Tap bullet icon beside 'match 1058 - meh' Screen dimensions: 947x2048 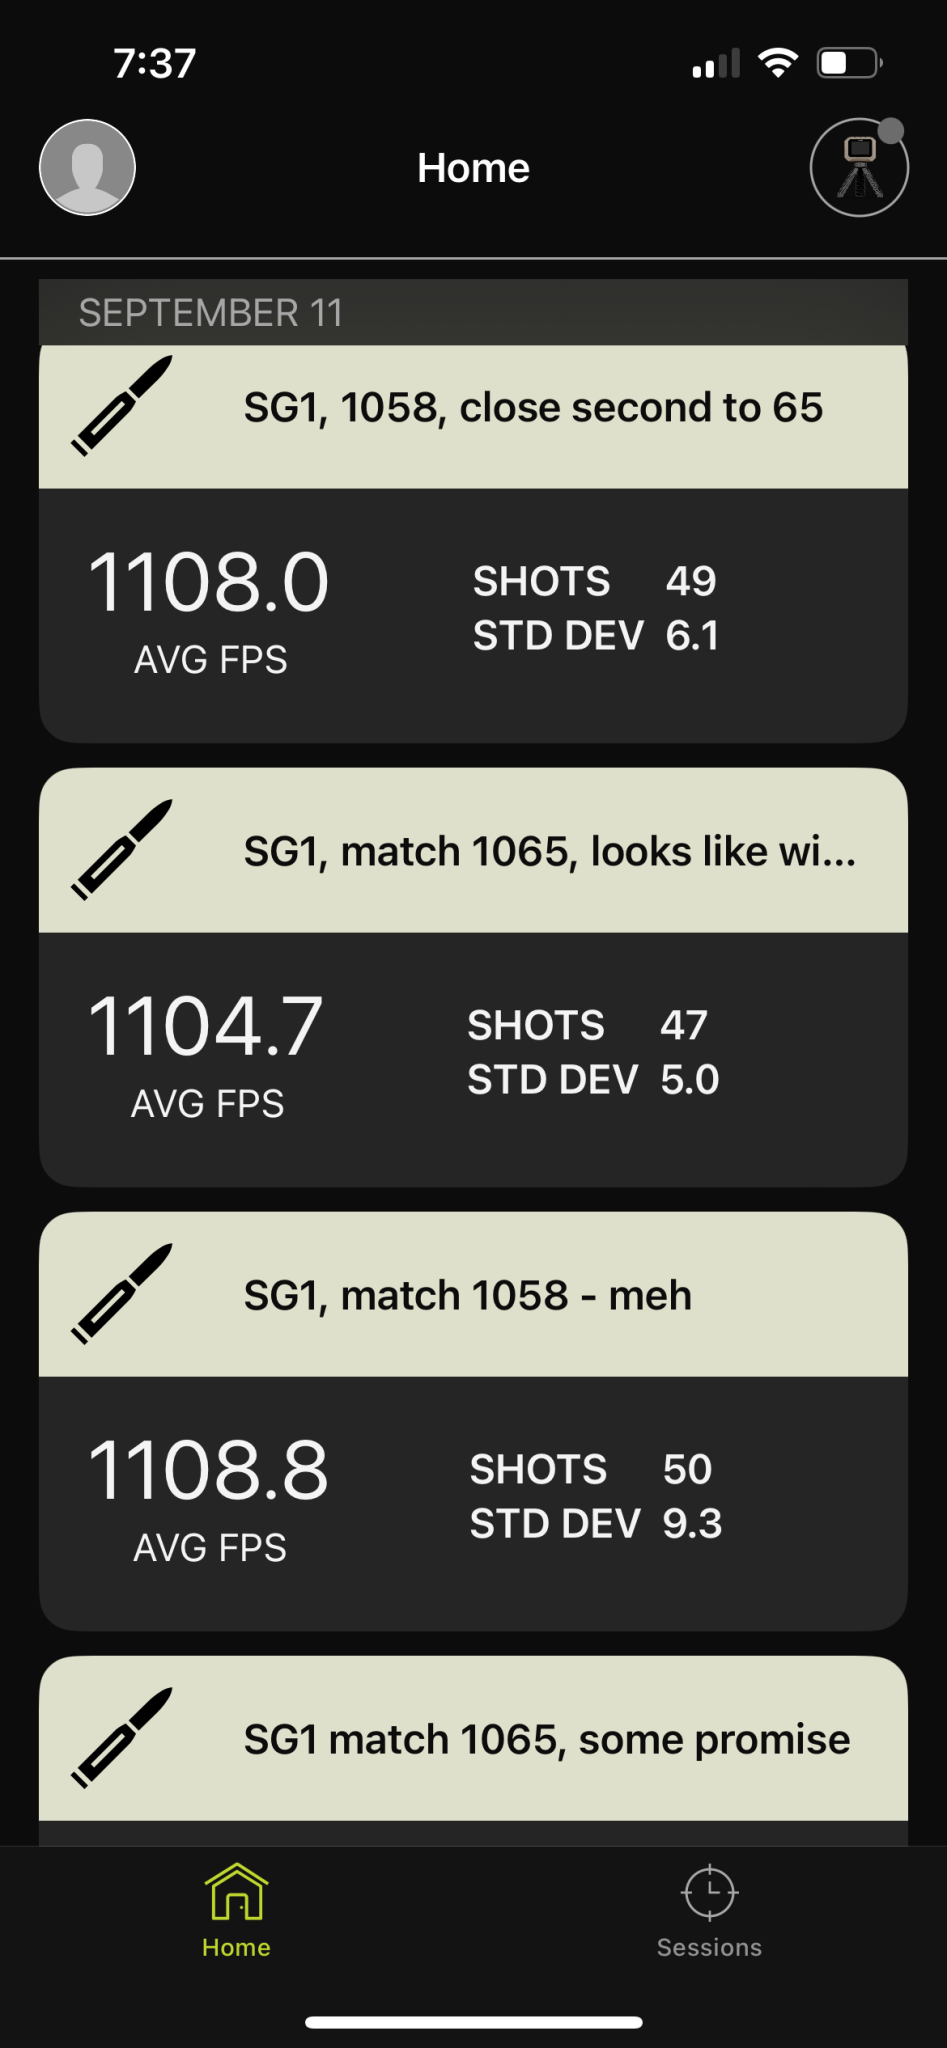click(x=122, y=1294)
